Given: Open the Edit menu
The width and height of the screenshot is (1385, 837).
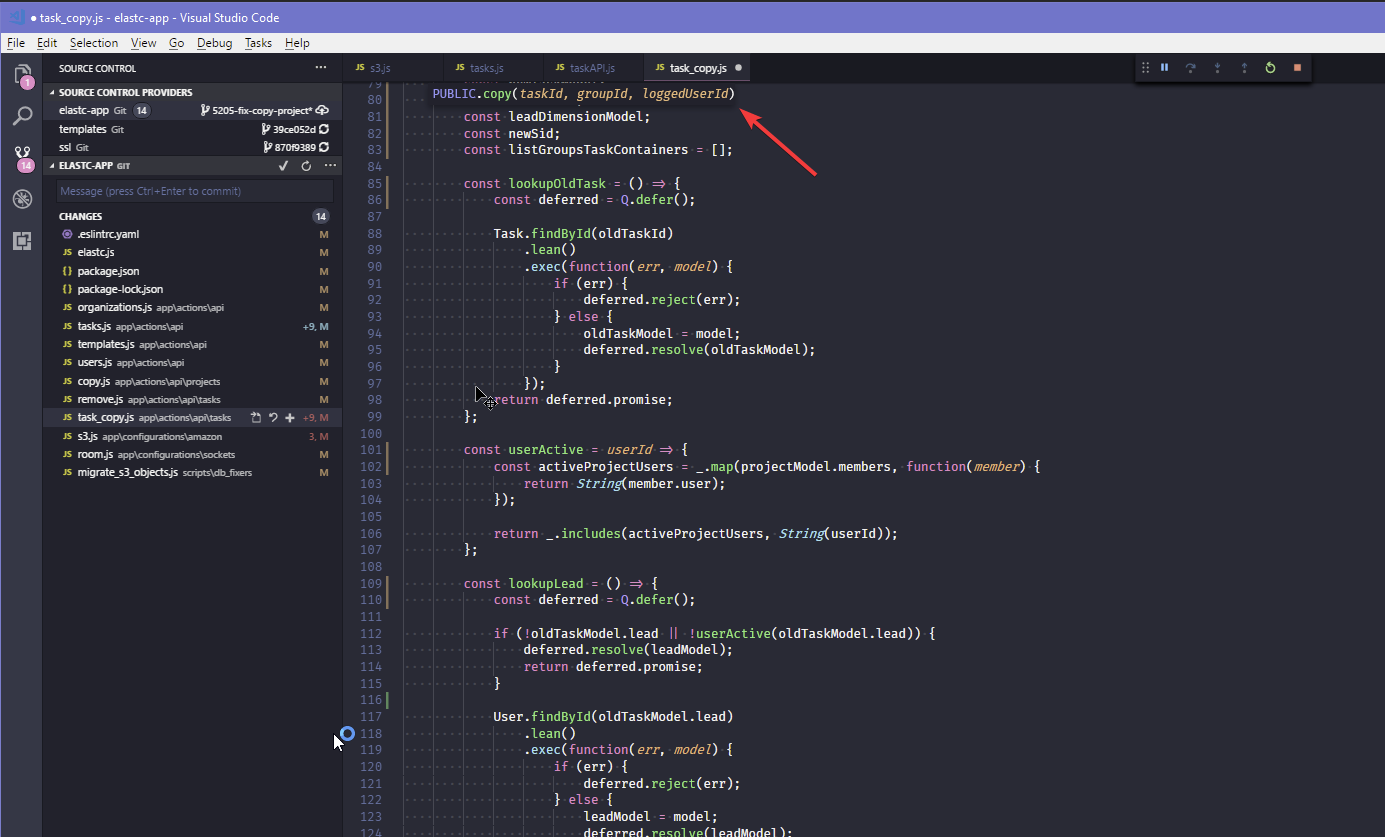Looking at the screenshot, I should tap(47, 43).
